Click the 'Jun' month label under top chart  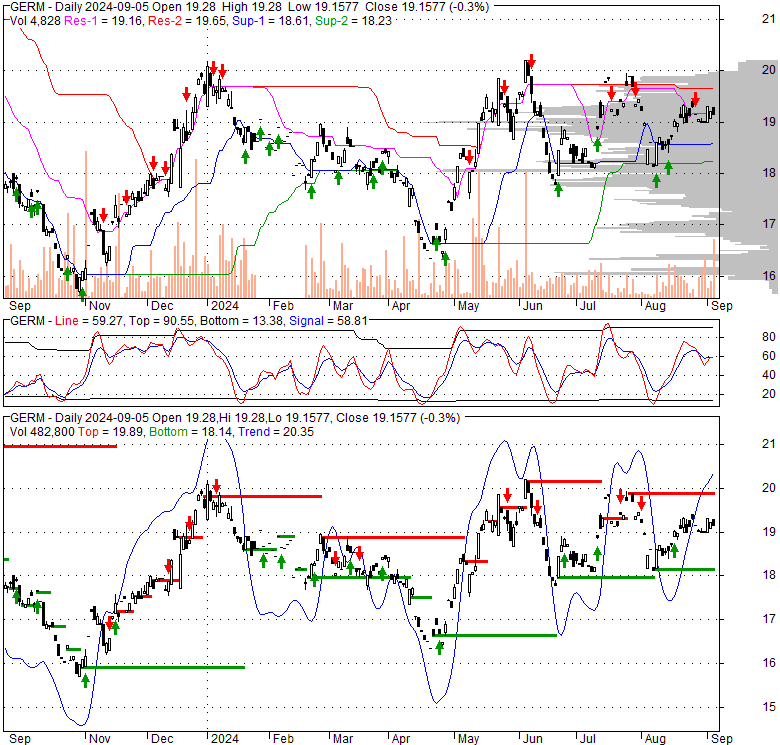point(532,306)
